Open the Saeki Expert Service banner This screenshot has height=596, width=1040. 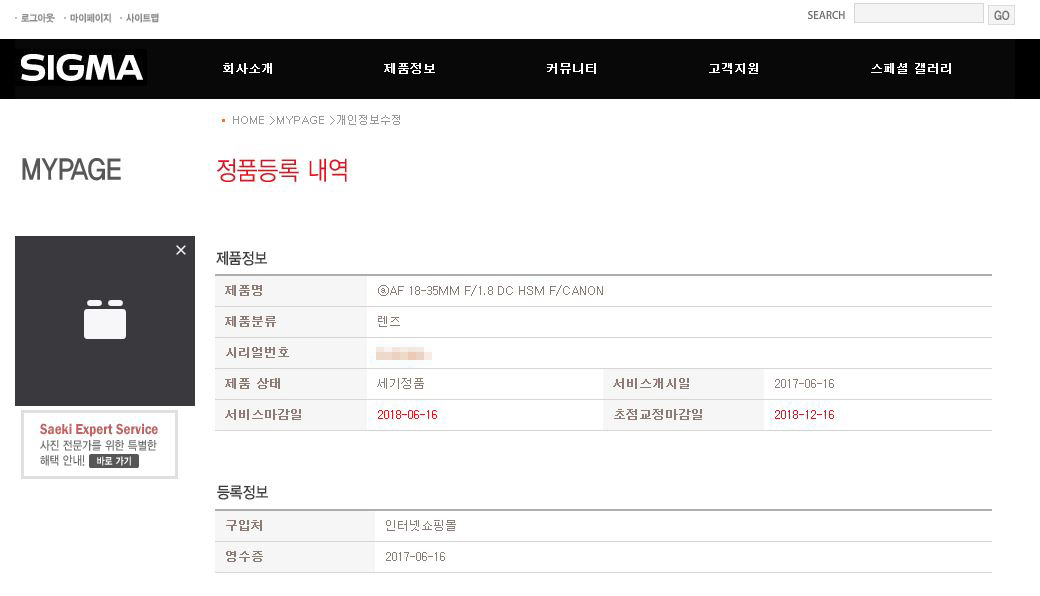click(x=99, y=444)
